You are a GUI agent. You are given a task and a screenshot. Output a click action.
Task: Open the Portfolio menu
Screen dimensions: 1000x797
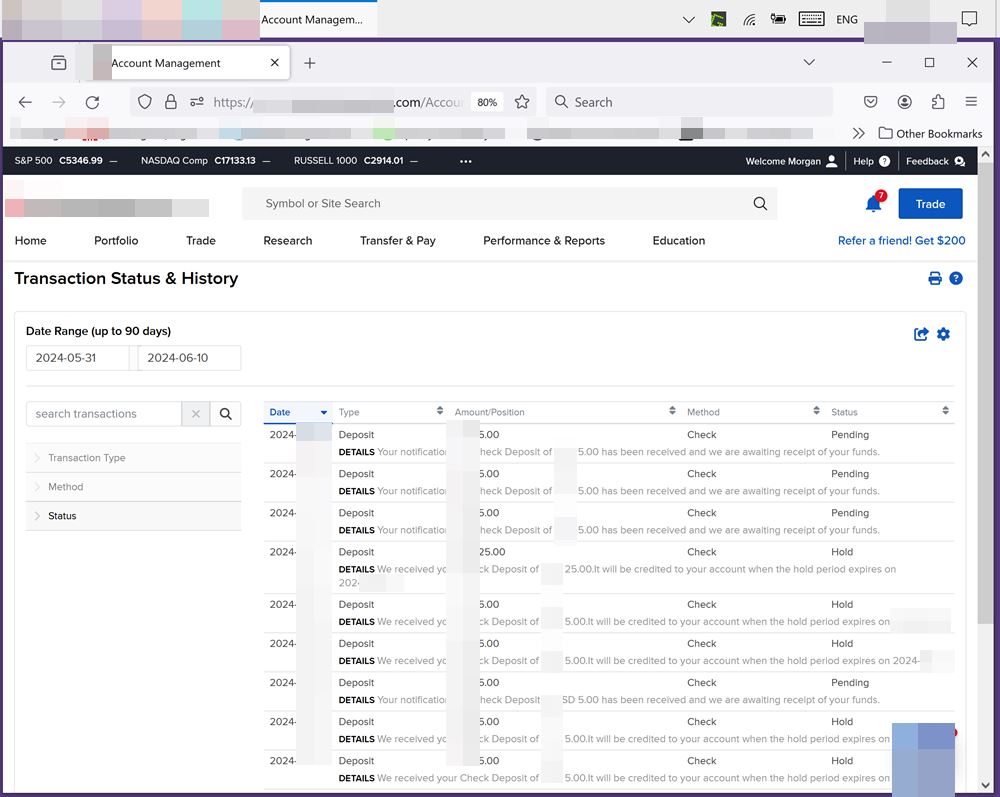pos(116,240)
